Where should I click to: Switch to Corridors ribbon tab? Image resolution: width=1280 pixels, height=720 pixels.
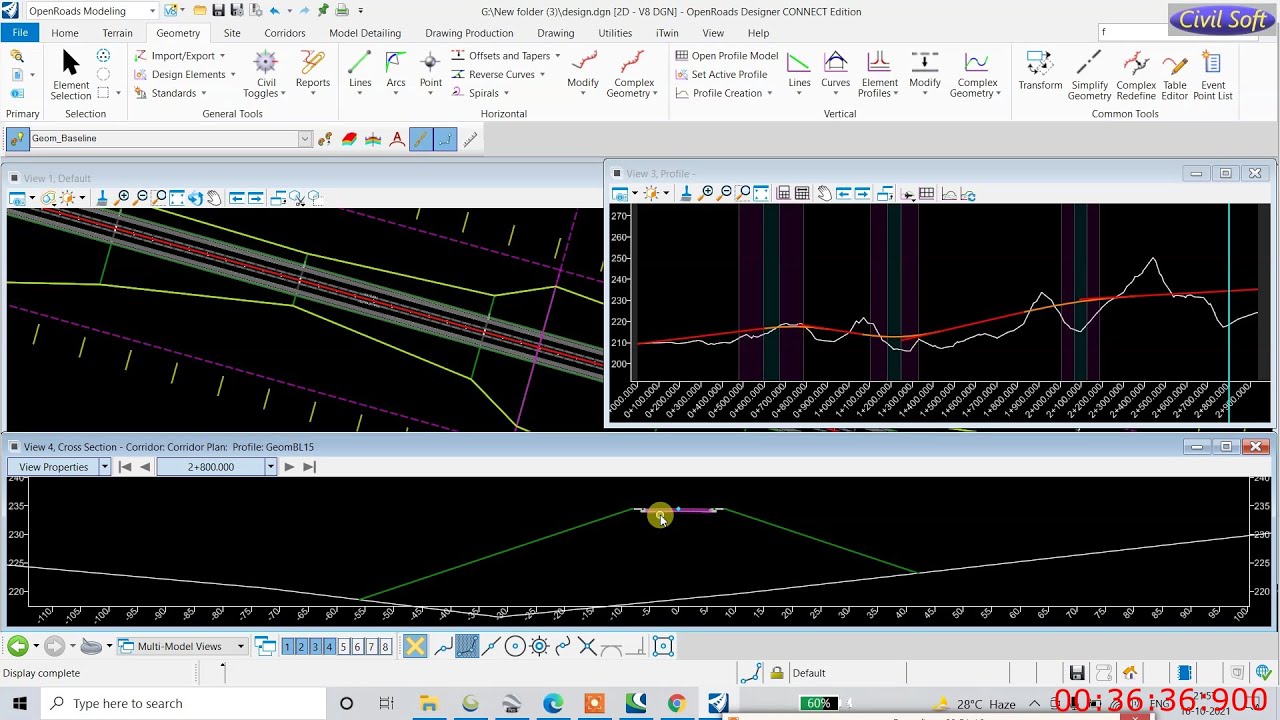click(285, 33)
